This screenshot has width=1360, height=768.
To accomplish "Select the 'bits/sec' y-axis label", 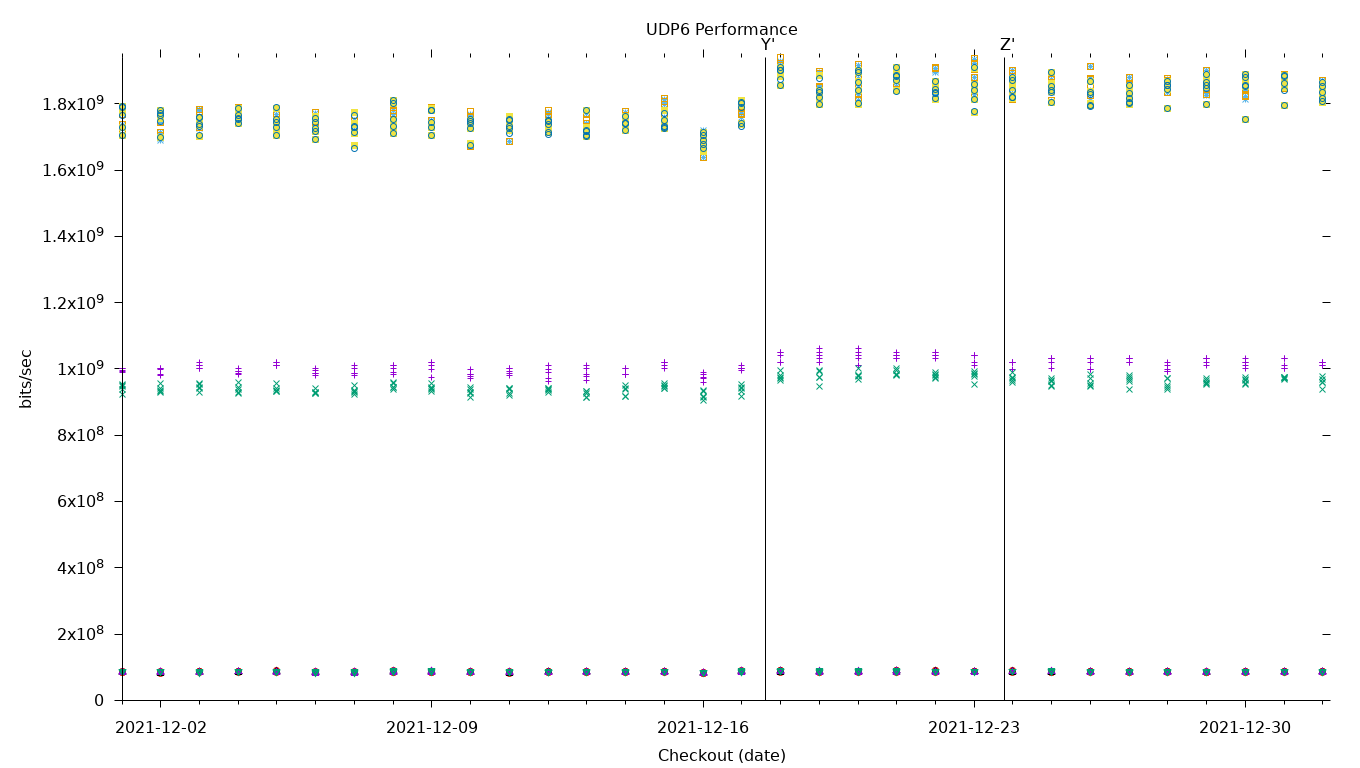I will [26, 378].
